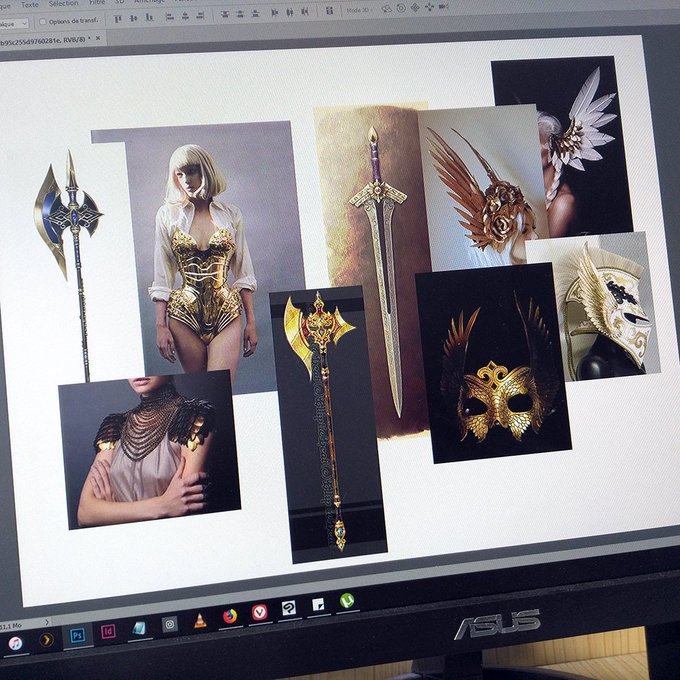Click Distribute right edges icon
This screenshot has height=680, width=680.
coord(305,12)
